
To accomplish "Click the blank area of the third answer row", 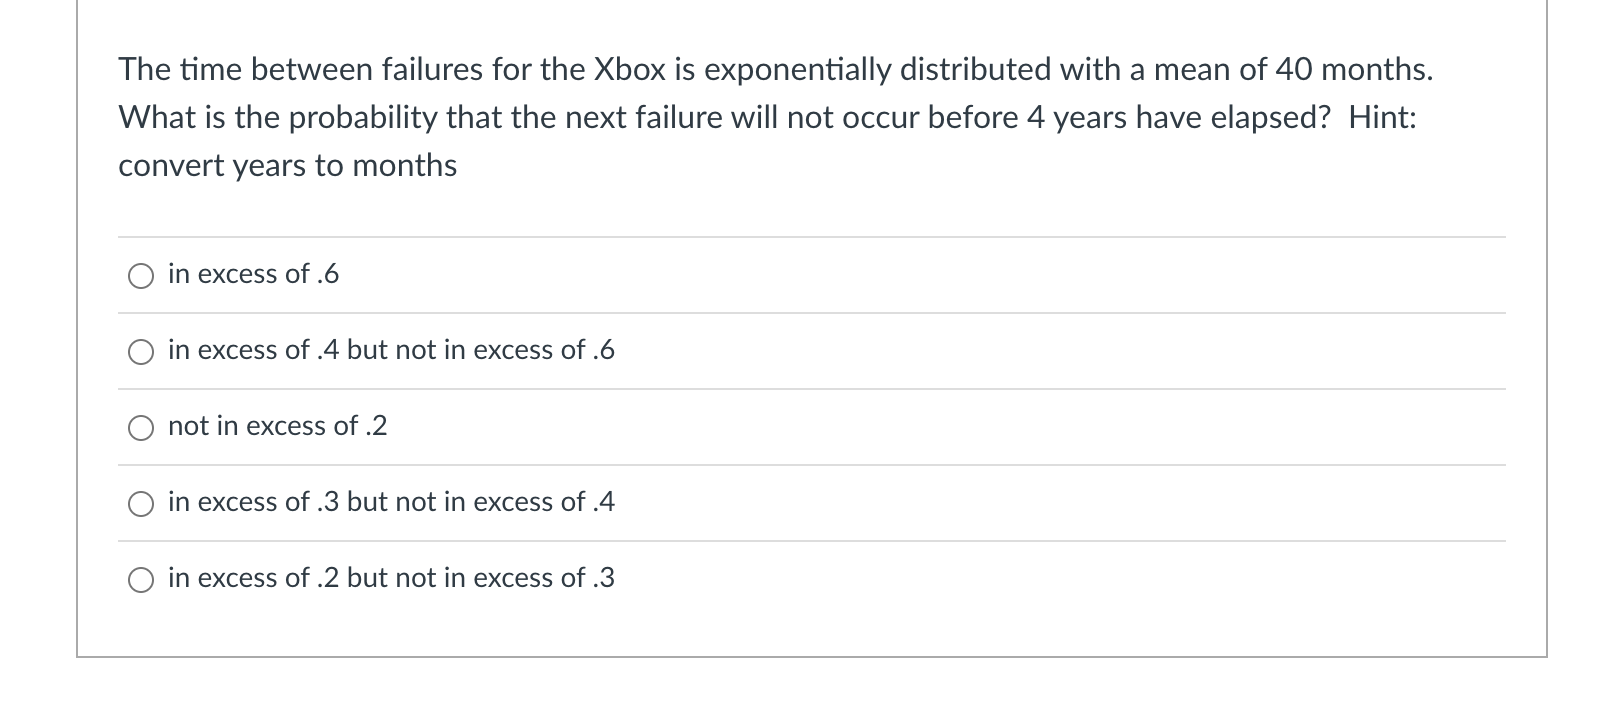I will 1000,427.
